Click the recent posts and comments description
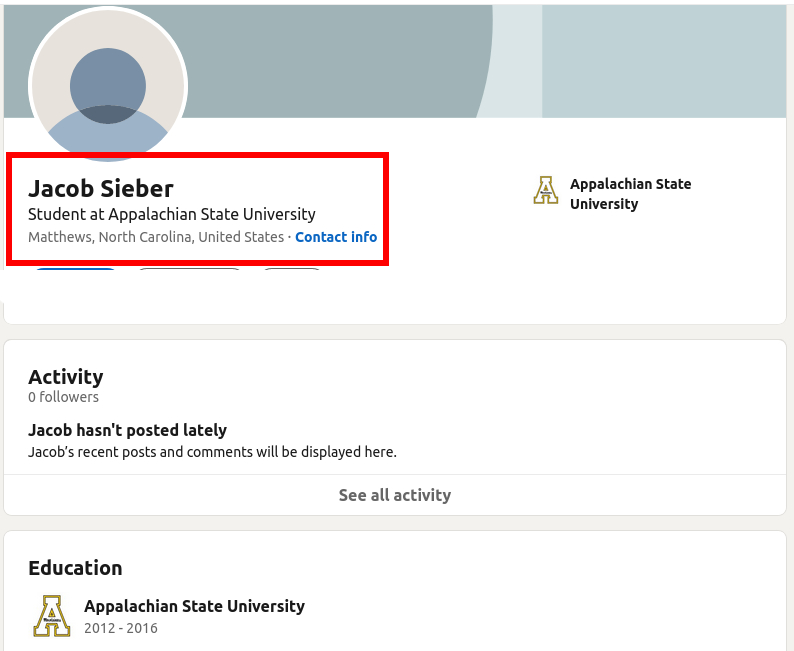This screenshot has width=794, height=651. coord(212,452)
